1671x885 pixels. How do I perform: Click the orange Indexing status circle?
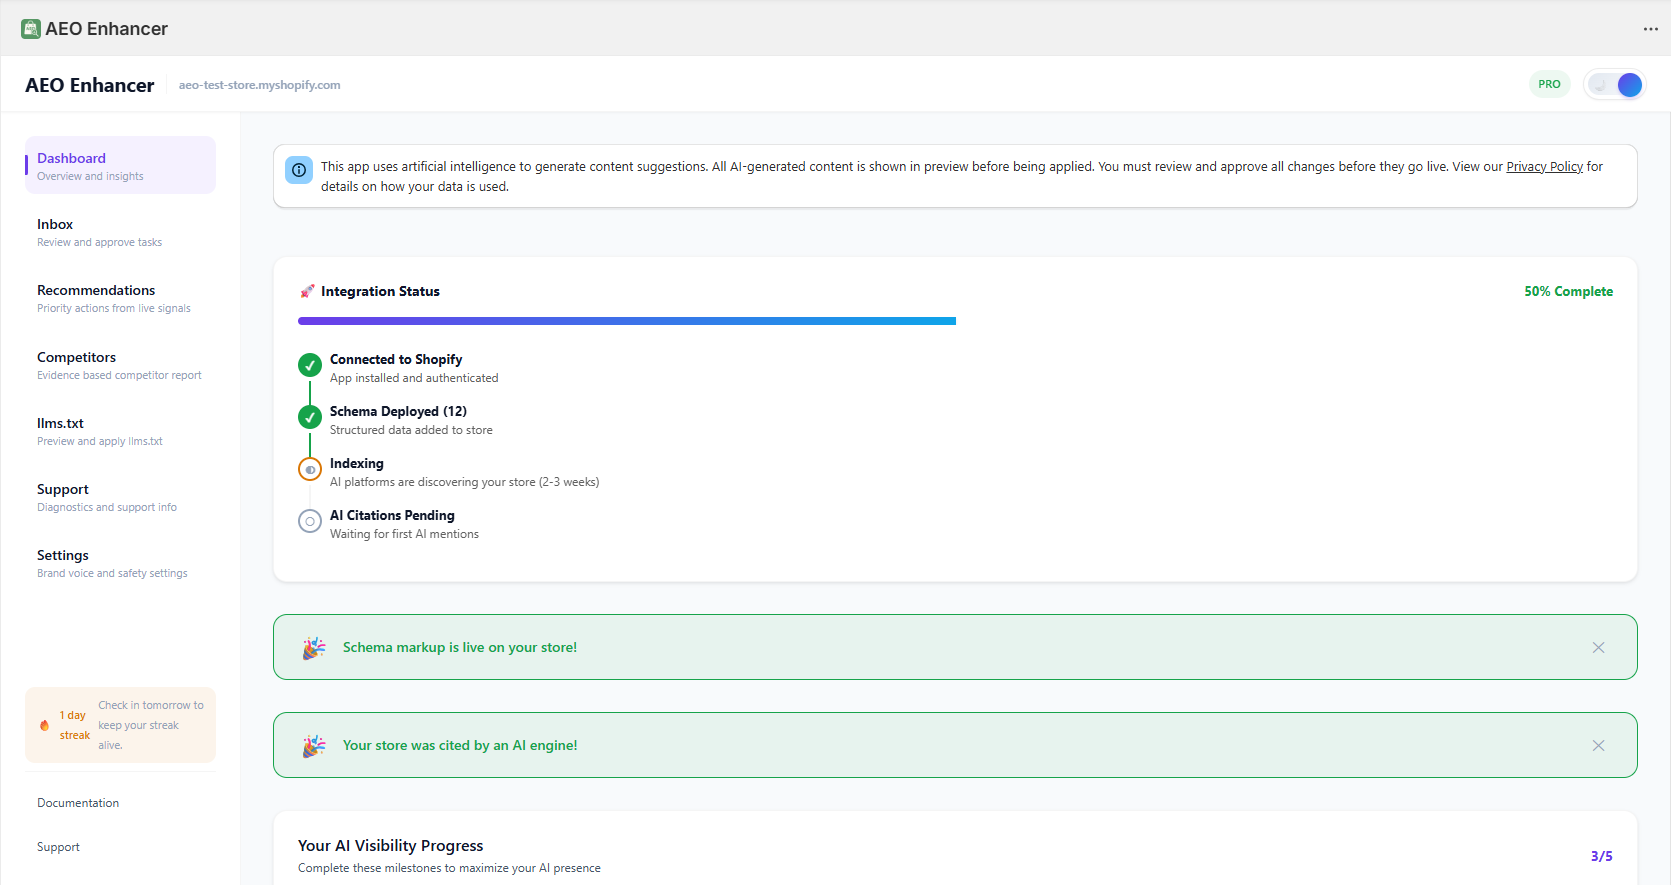pos(310,469)
